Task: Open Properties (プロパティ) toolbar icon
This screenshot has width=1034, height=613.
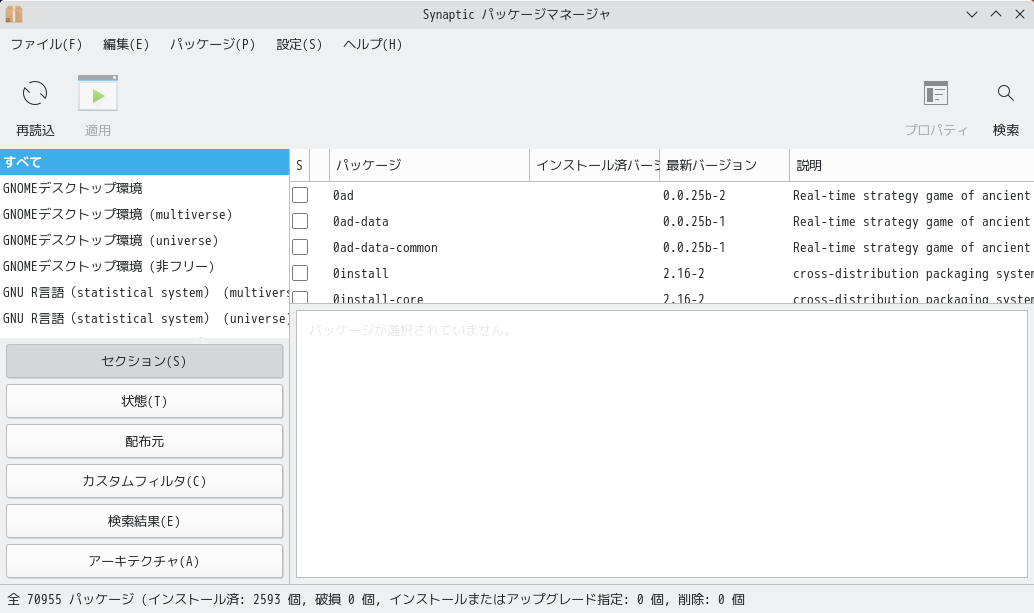Action: coord(936,94)
